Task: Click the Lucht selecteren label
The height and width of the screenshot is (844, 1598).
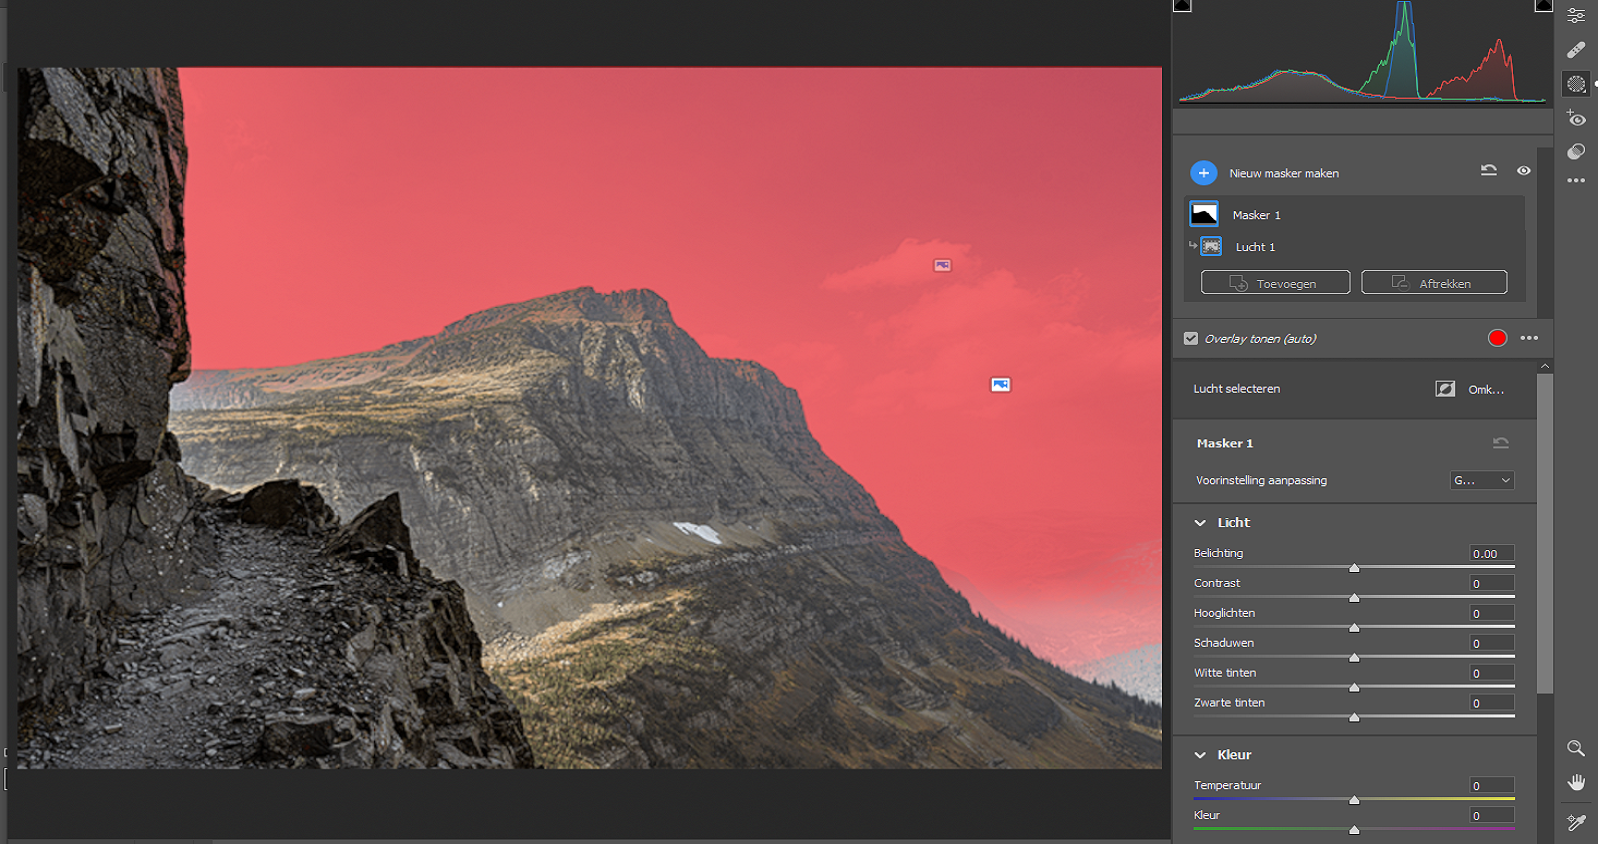Action: (1236, 389)
